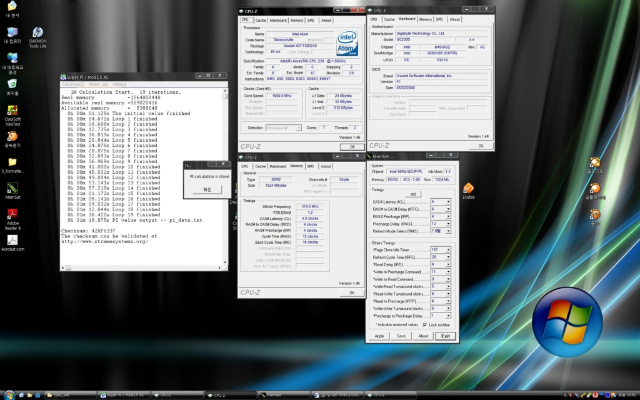The height and width of the screenshot is (400, 640).
Task: Click the Core Speed field in CPU-Z
Action: (x=282, y=96)
